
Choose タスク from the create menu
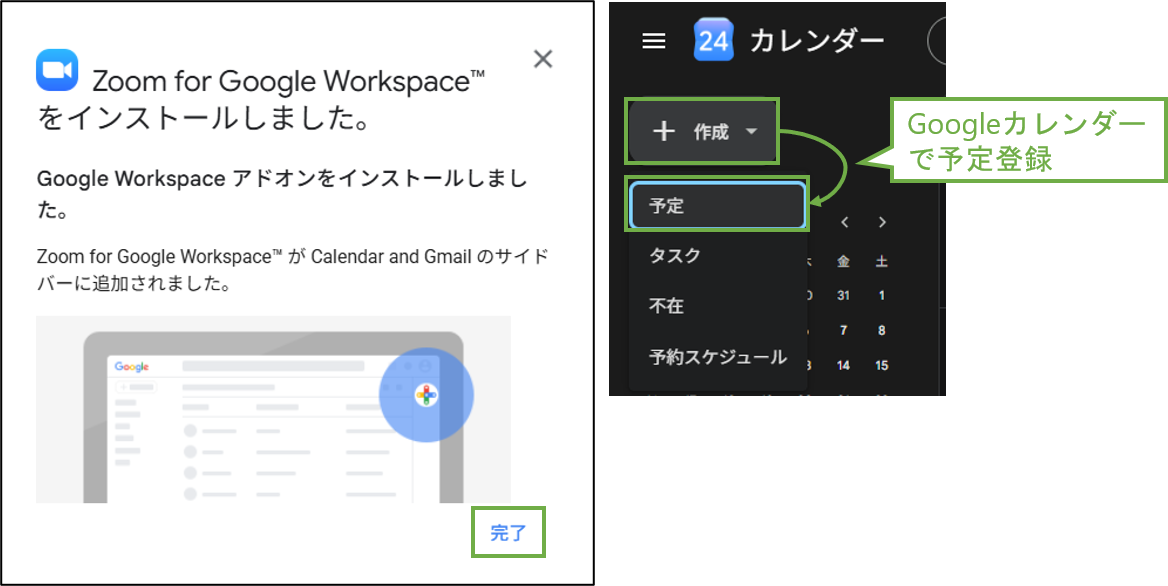[x=717, y=255]
